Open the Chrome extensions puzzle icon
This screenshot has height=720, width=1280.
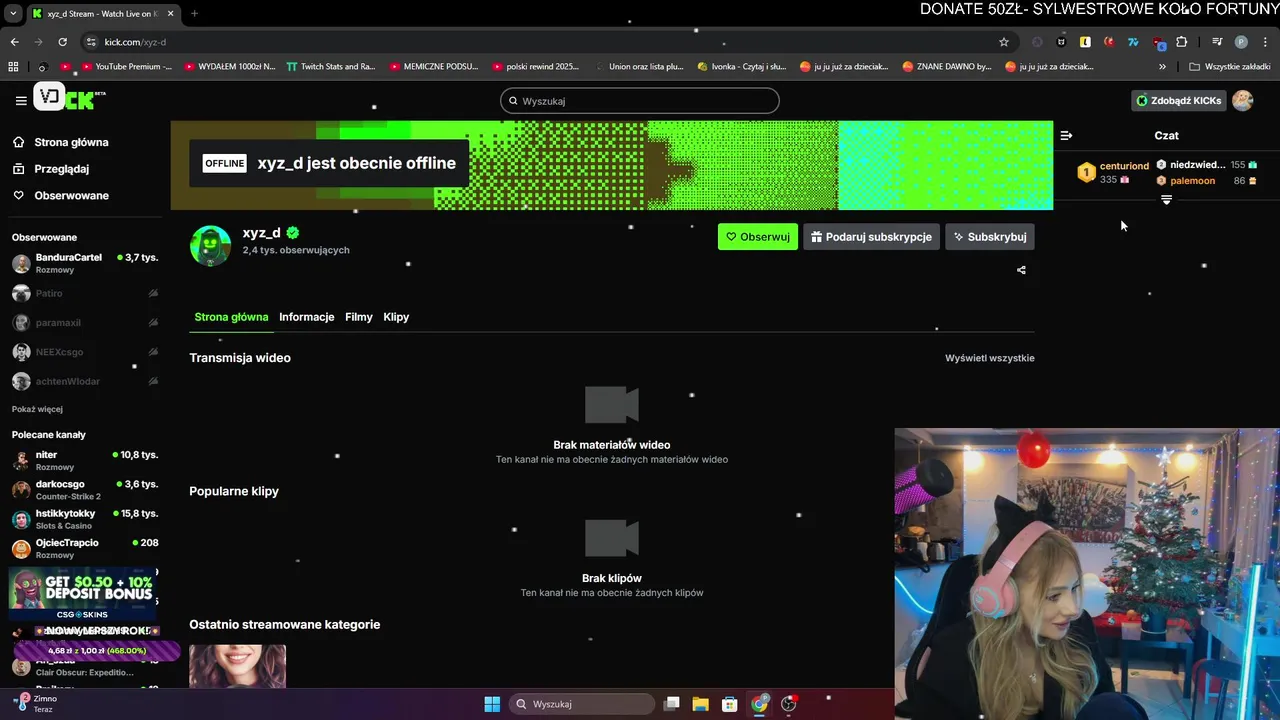click(x=1182, y=42)
